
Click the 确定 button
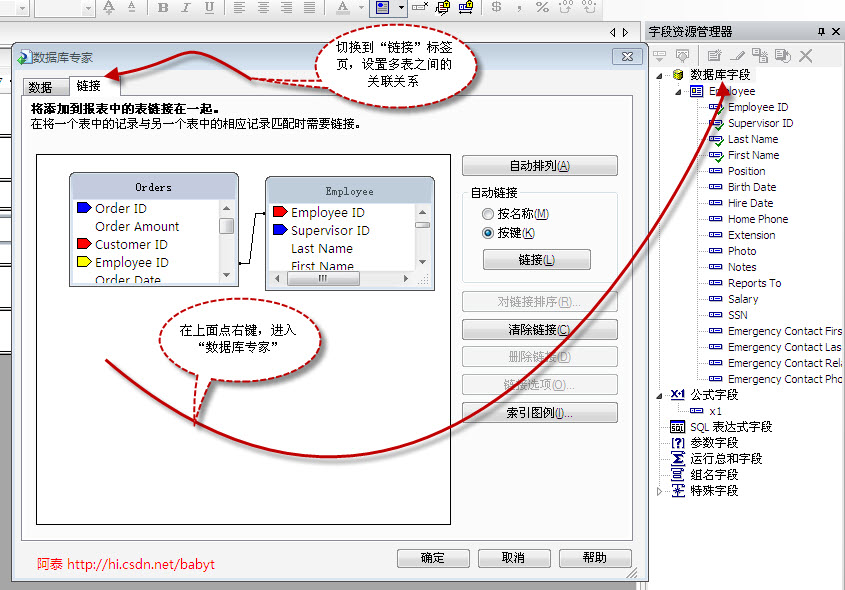[x=433, y=558]
